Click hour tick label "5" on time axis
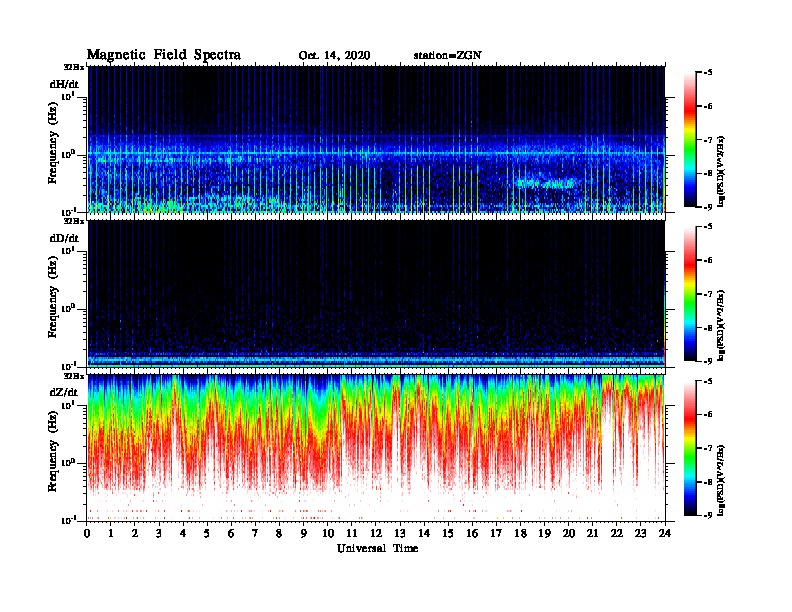 (x=207, y=534)
